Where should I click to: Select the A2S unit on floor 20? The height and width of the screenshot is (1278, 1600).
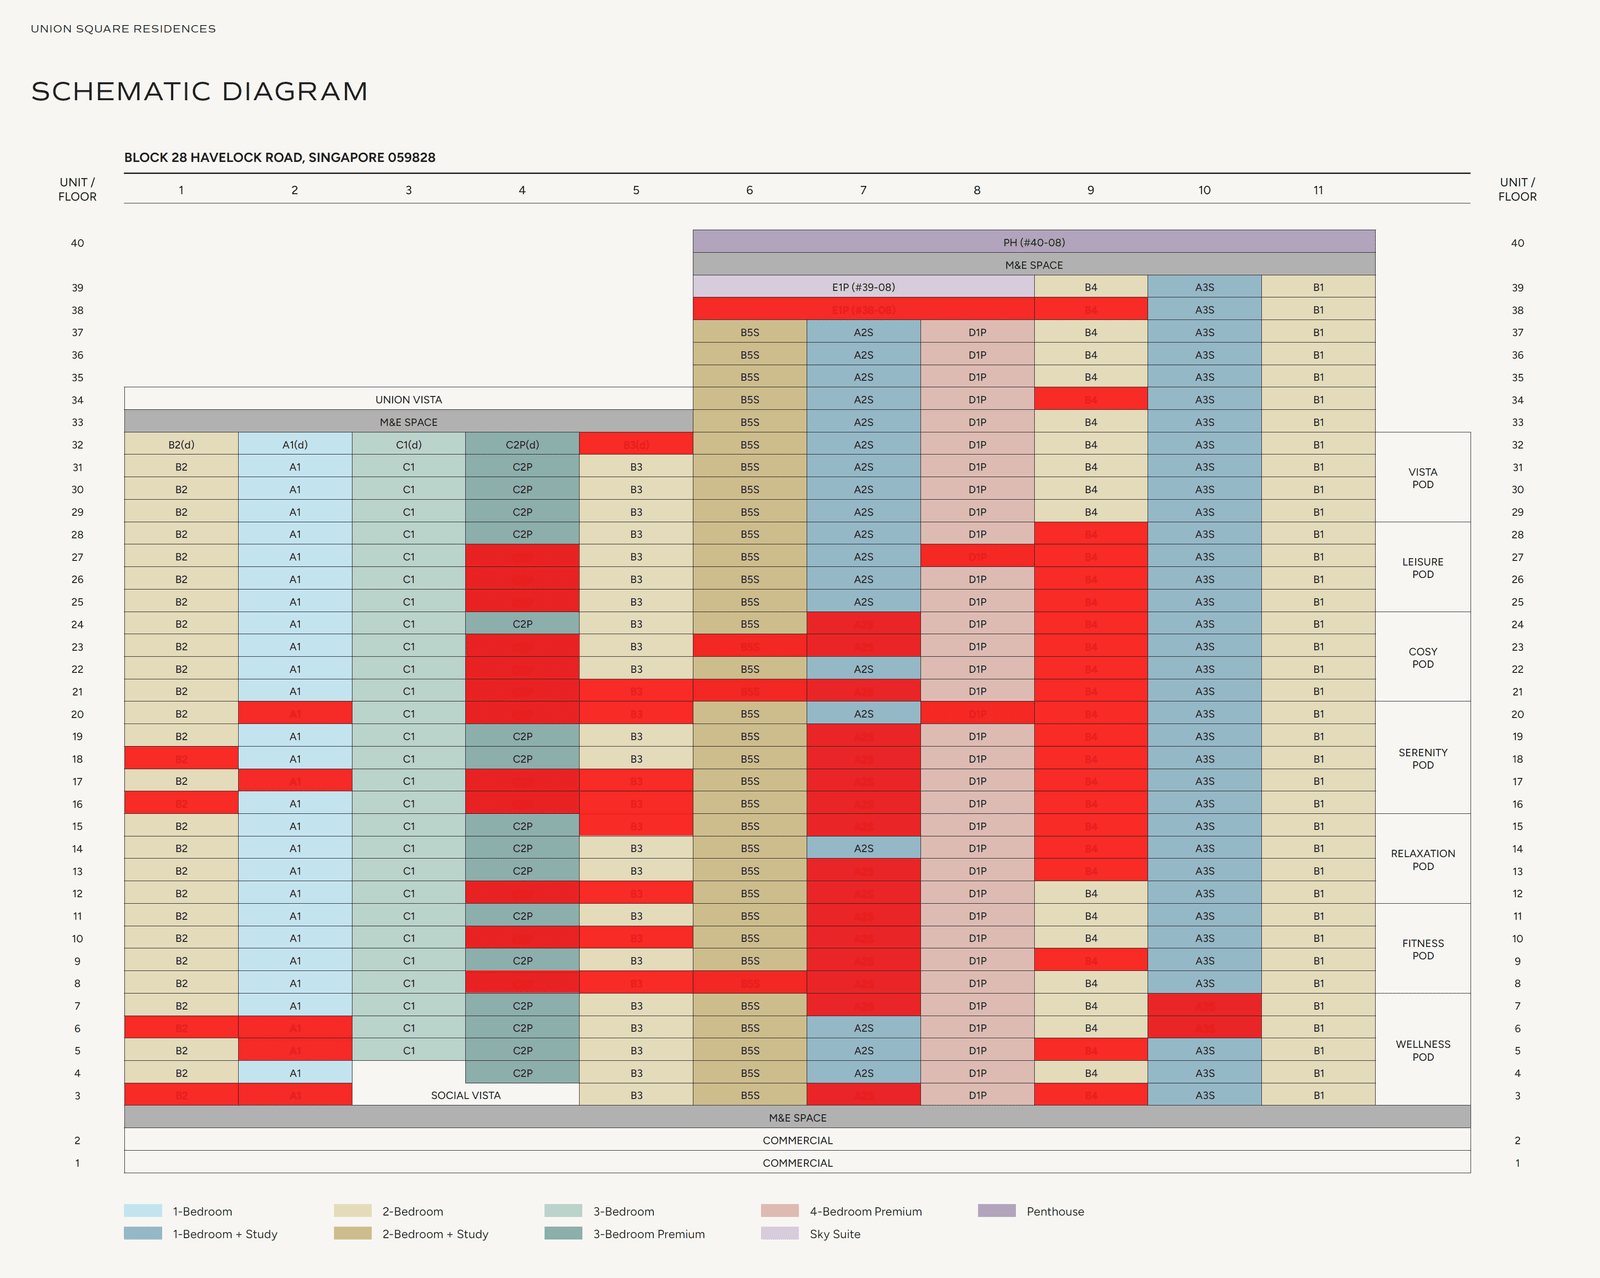tap(864, 714)
